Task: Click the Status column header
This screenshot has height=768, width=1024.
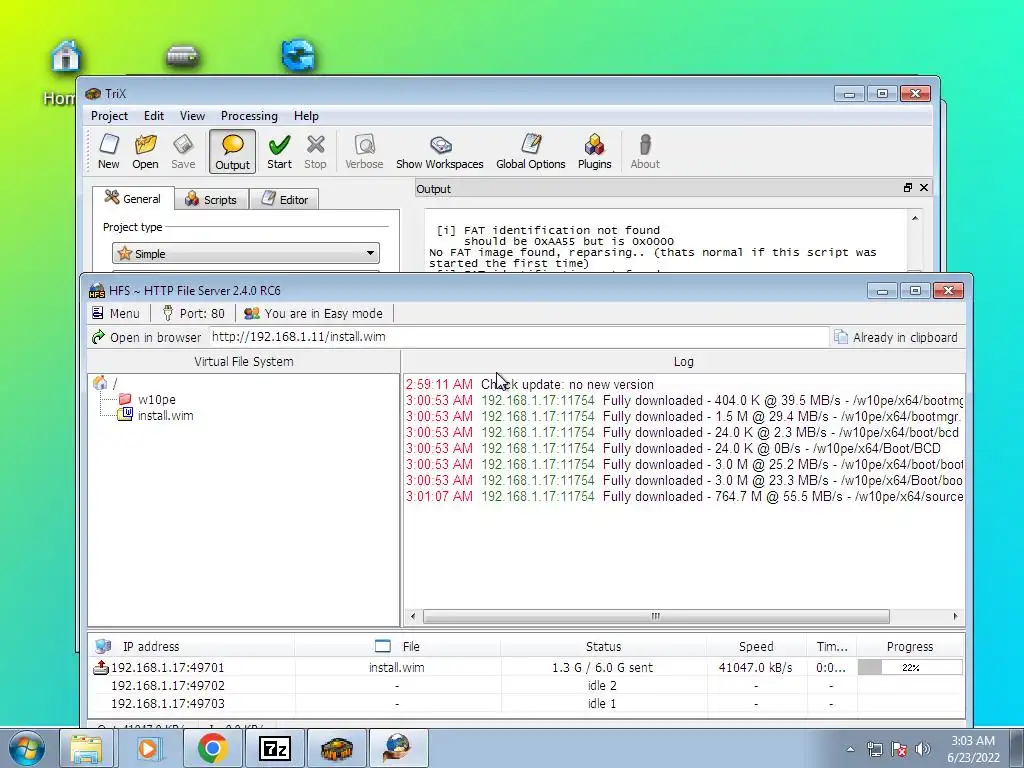Action: (603, 647)
